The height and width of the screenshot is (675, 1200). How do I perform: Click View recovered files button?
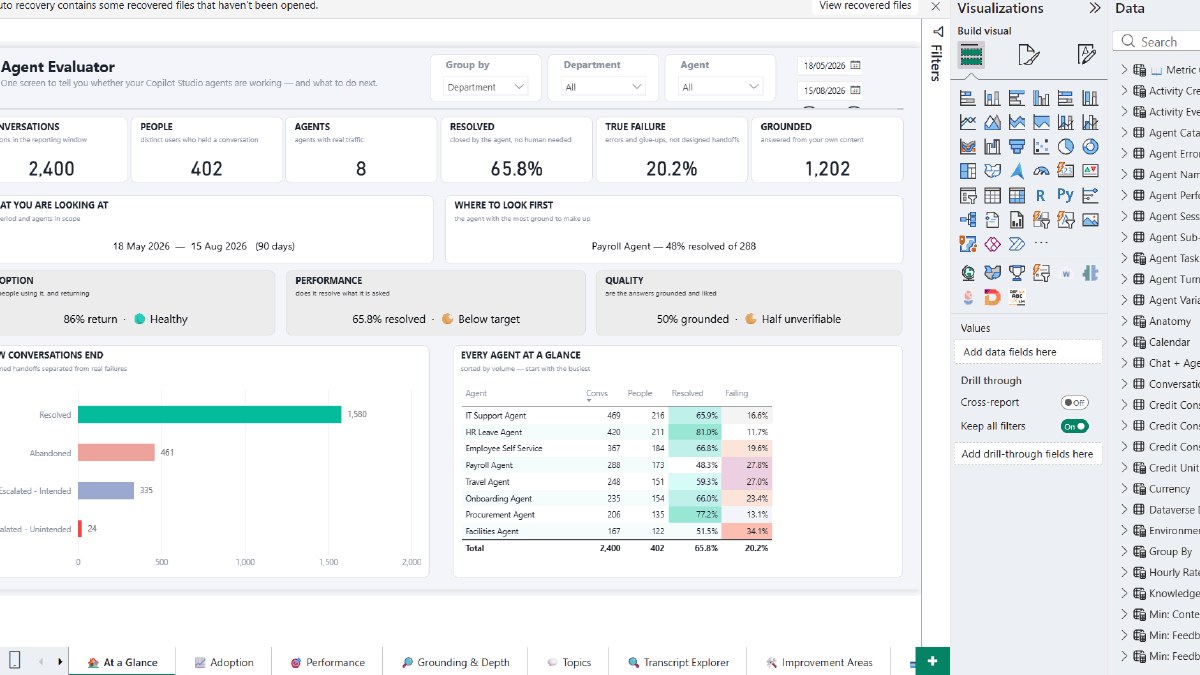pos(865,6)
